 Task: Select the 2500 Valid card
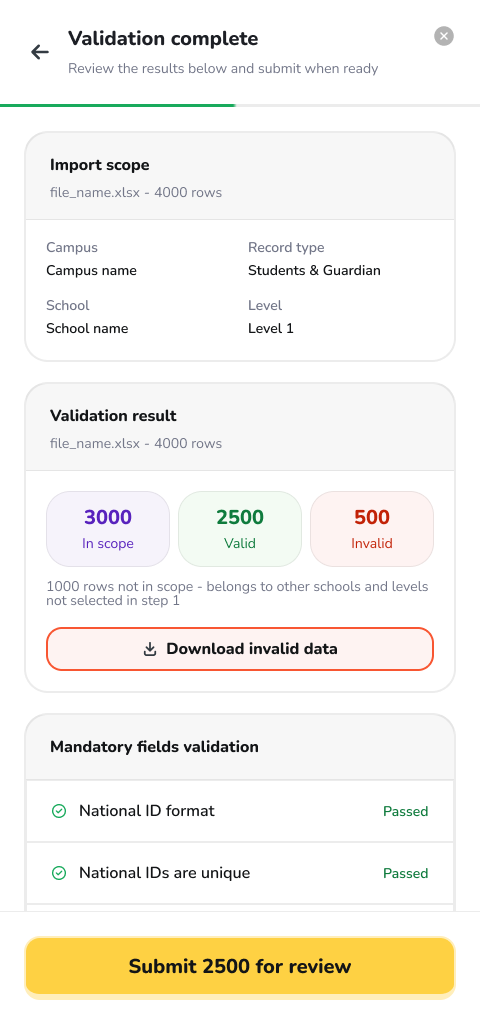click(240, 529)
